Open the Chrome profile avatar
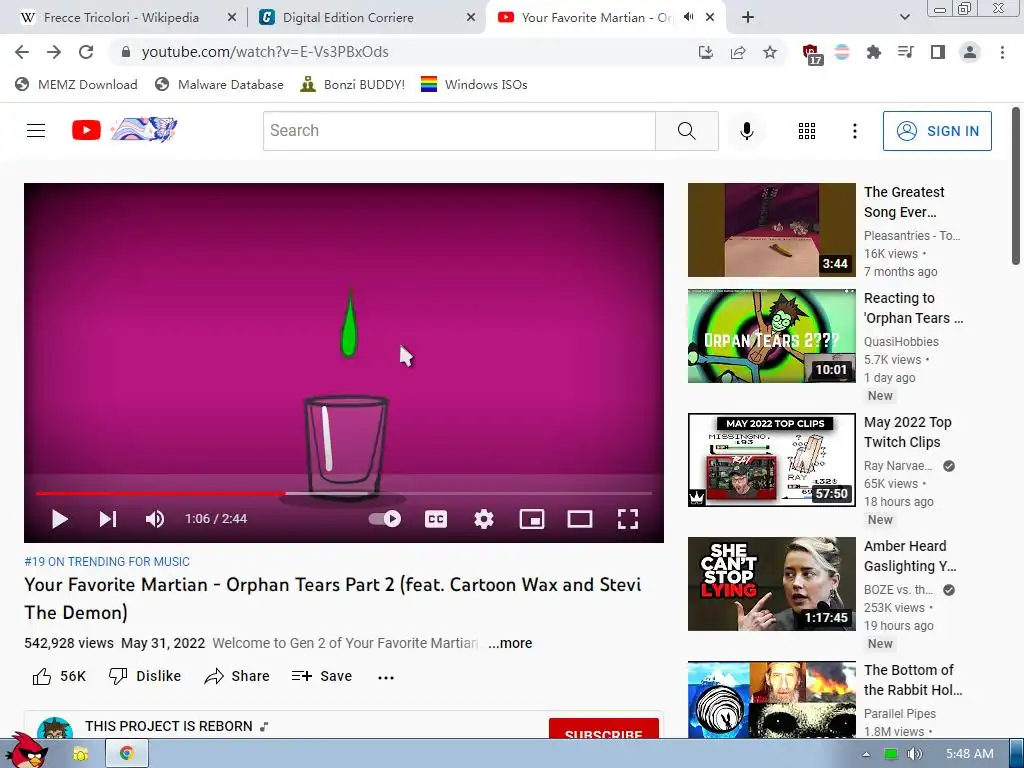1024x768 pixels. 970,52
